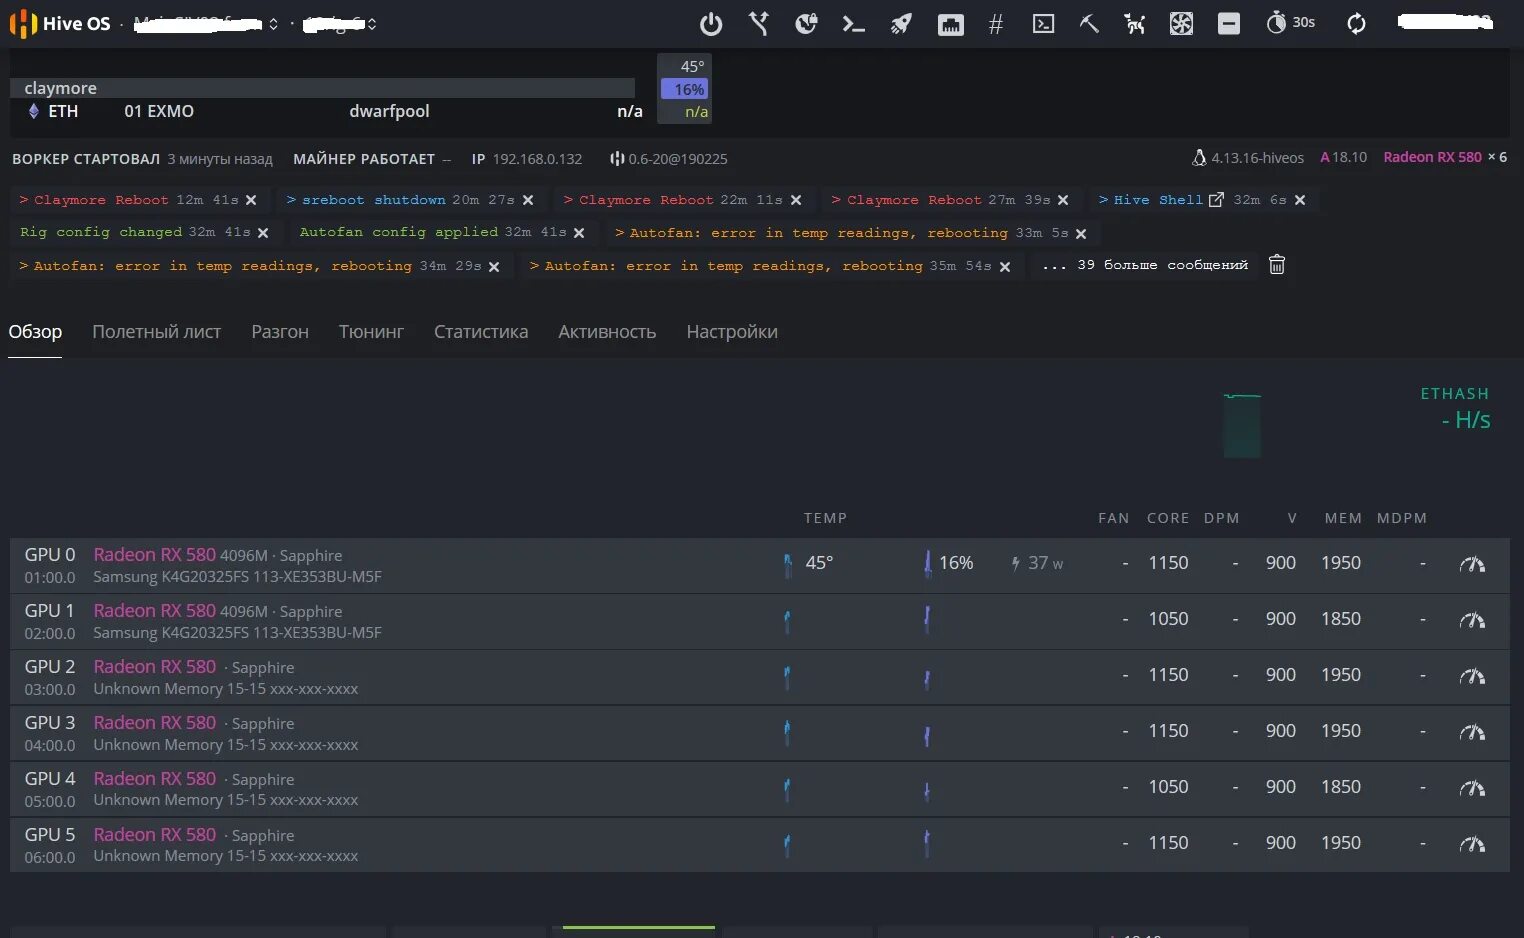Dismiss the Autofan error 34m 29s message
The height and width of the screenshot is (938, 1524).
click(494, 267)
